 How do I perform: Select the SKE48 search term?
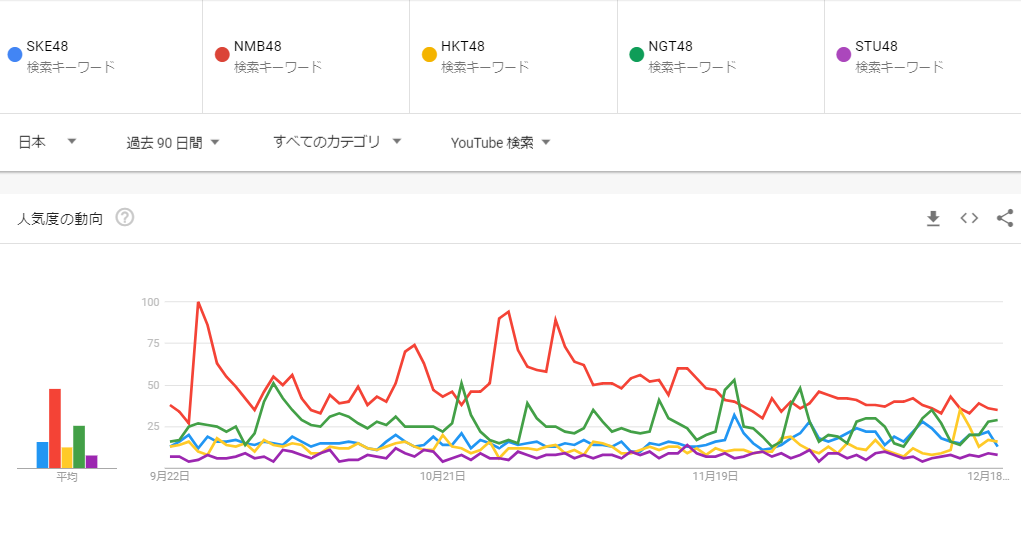click(x=47, y=46)
